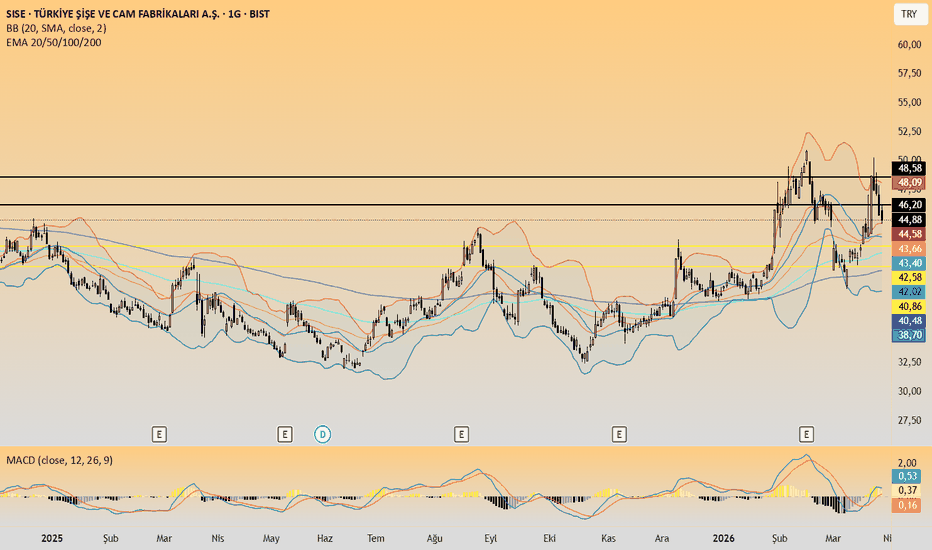The height and width of the screenshot is (550, 932).
Task: Click the MACD 0,53 value label
Action: click(907, 476)
